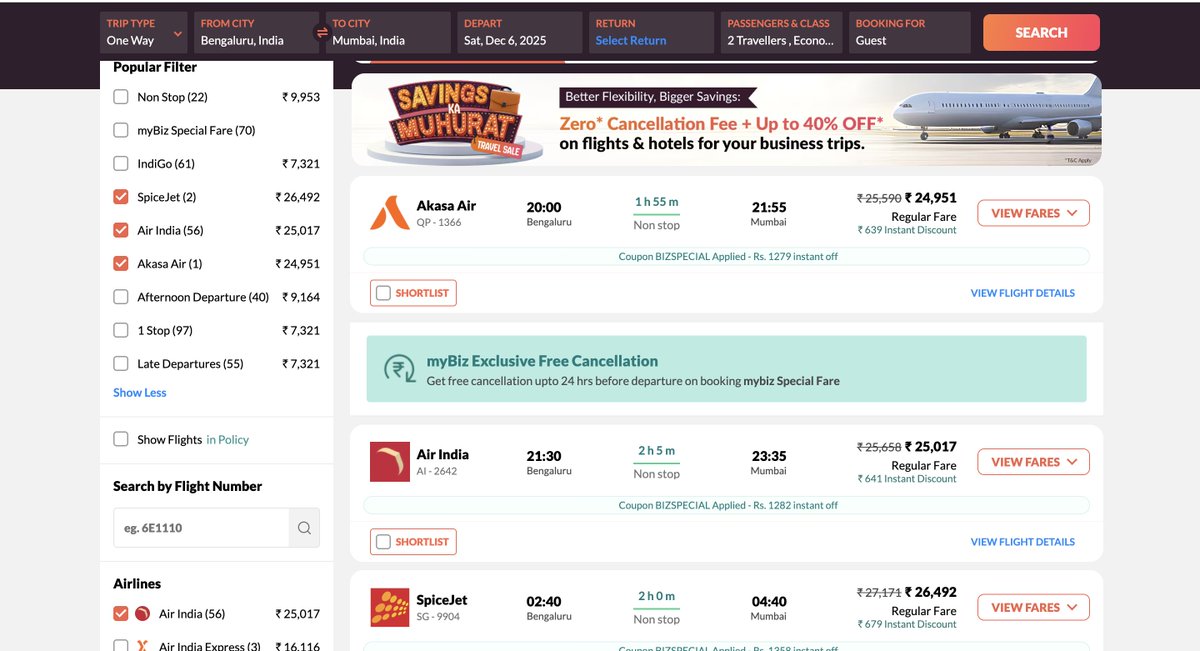This screenshot has height=651, width=1200.
Task: Click Air India price ₹ 25,017 in results
Action: (930, 447)
